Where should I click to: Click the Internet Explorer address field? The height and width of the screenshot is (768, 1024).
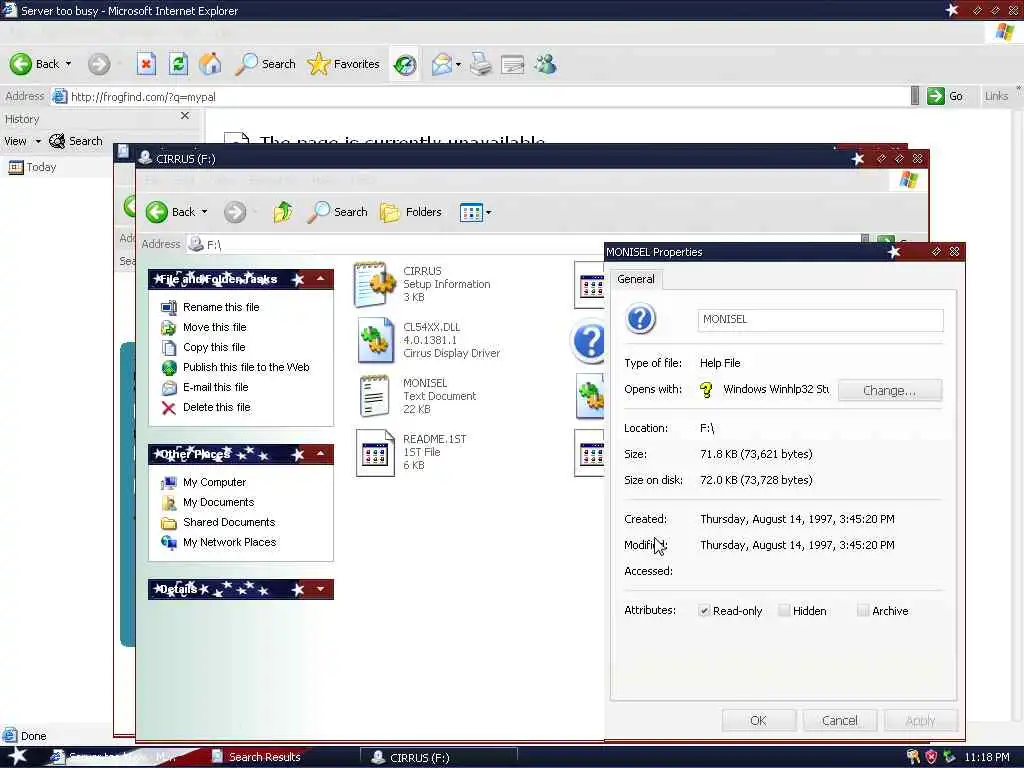pos(482,97)
